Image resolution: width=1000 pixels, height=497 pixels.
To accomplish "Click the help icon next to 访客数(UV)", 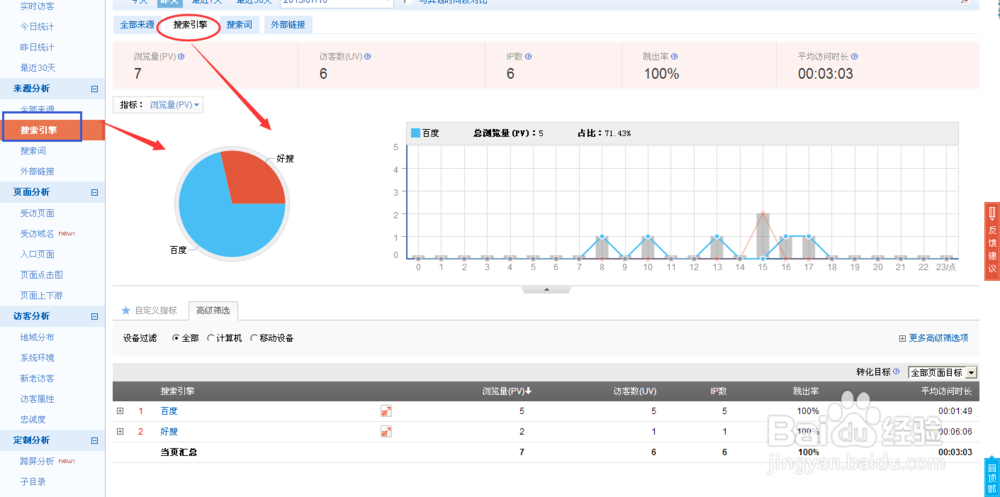I will coord(368,56).
